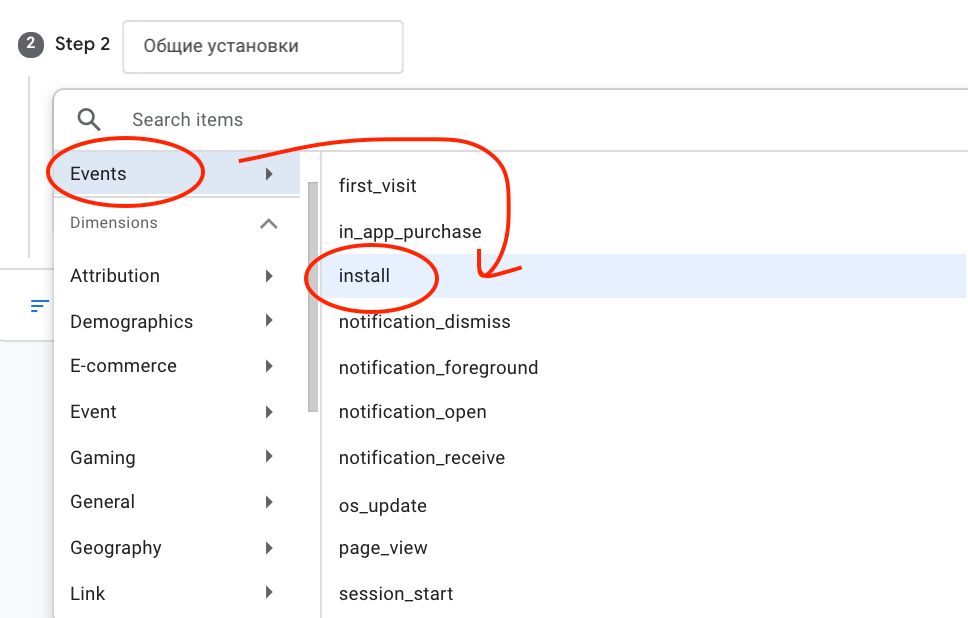The image size is (968, 618).
Task: Expand Attribution category arrow
Action: pos(269,276)
